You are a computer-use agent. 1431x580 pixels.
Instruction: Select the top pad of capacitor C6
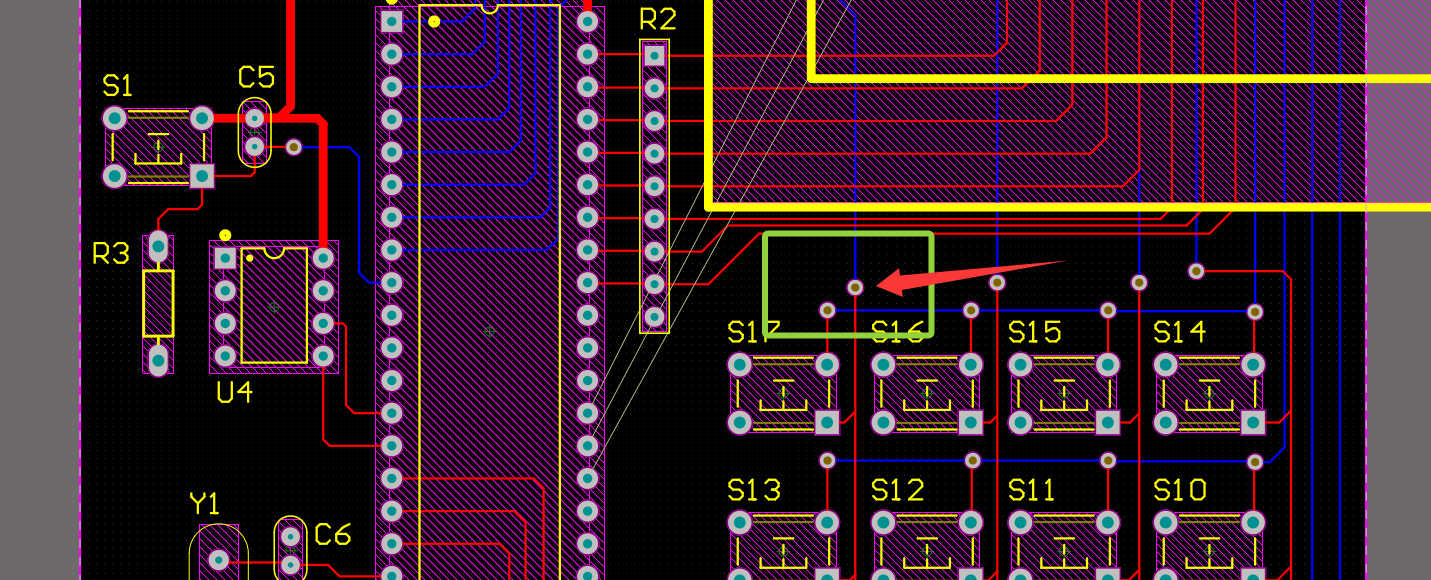tap(290, 536)
